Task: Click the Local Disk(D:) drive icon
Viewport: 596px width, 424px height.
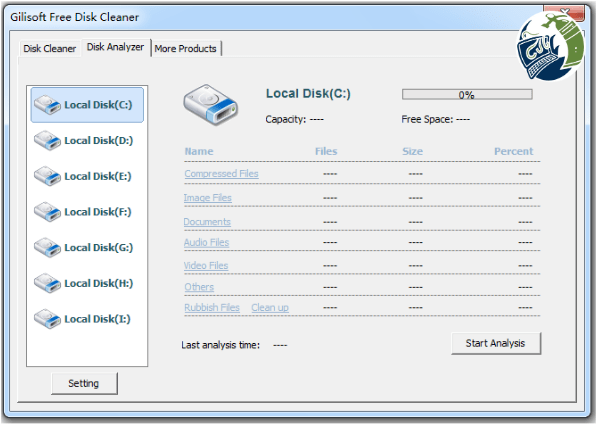Action: (x=47, y=141)
